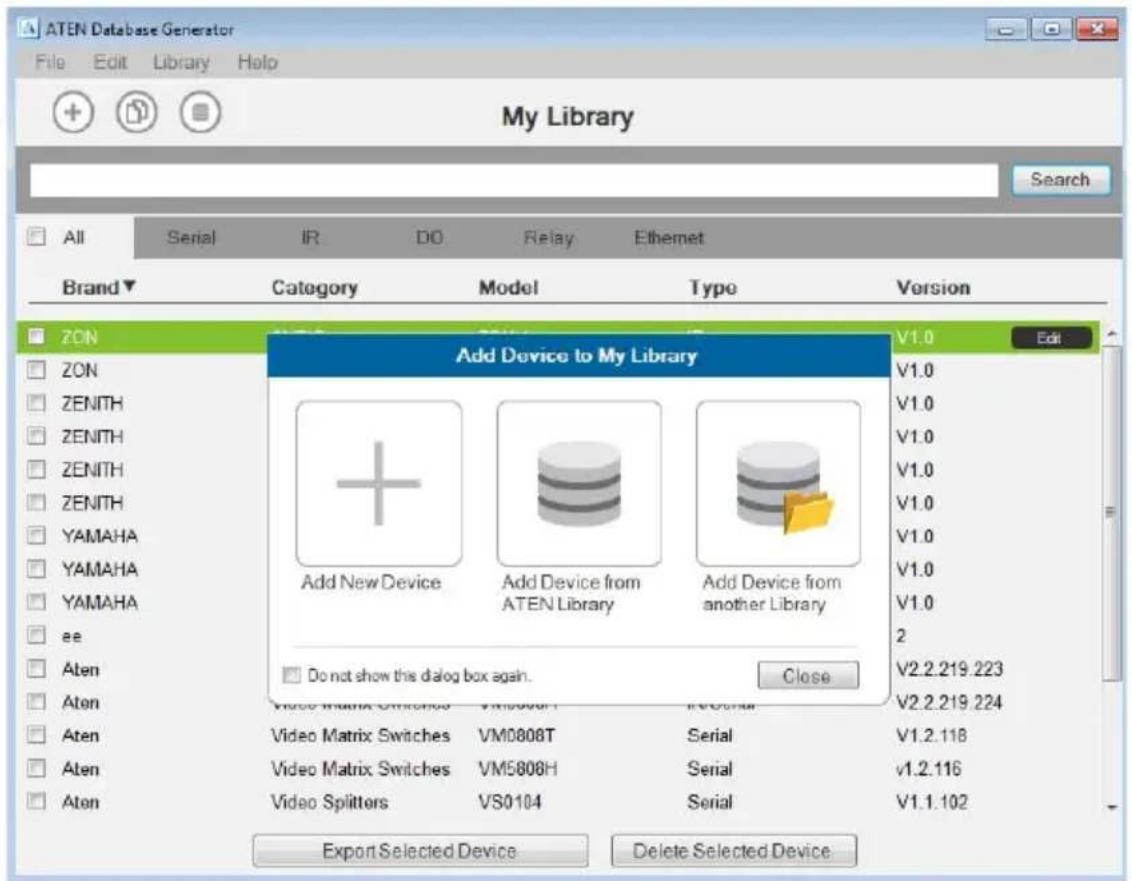Select the VM5808H model cell
Screen dimensions: 1132x881
click(518, 768)
